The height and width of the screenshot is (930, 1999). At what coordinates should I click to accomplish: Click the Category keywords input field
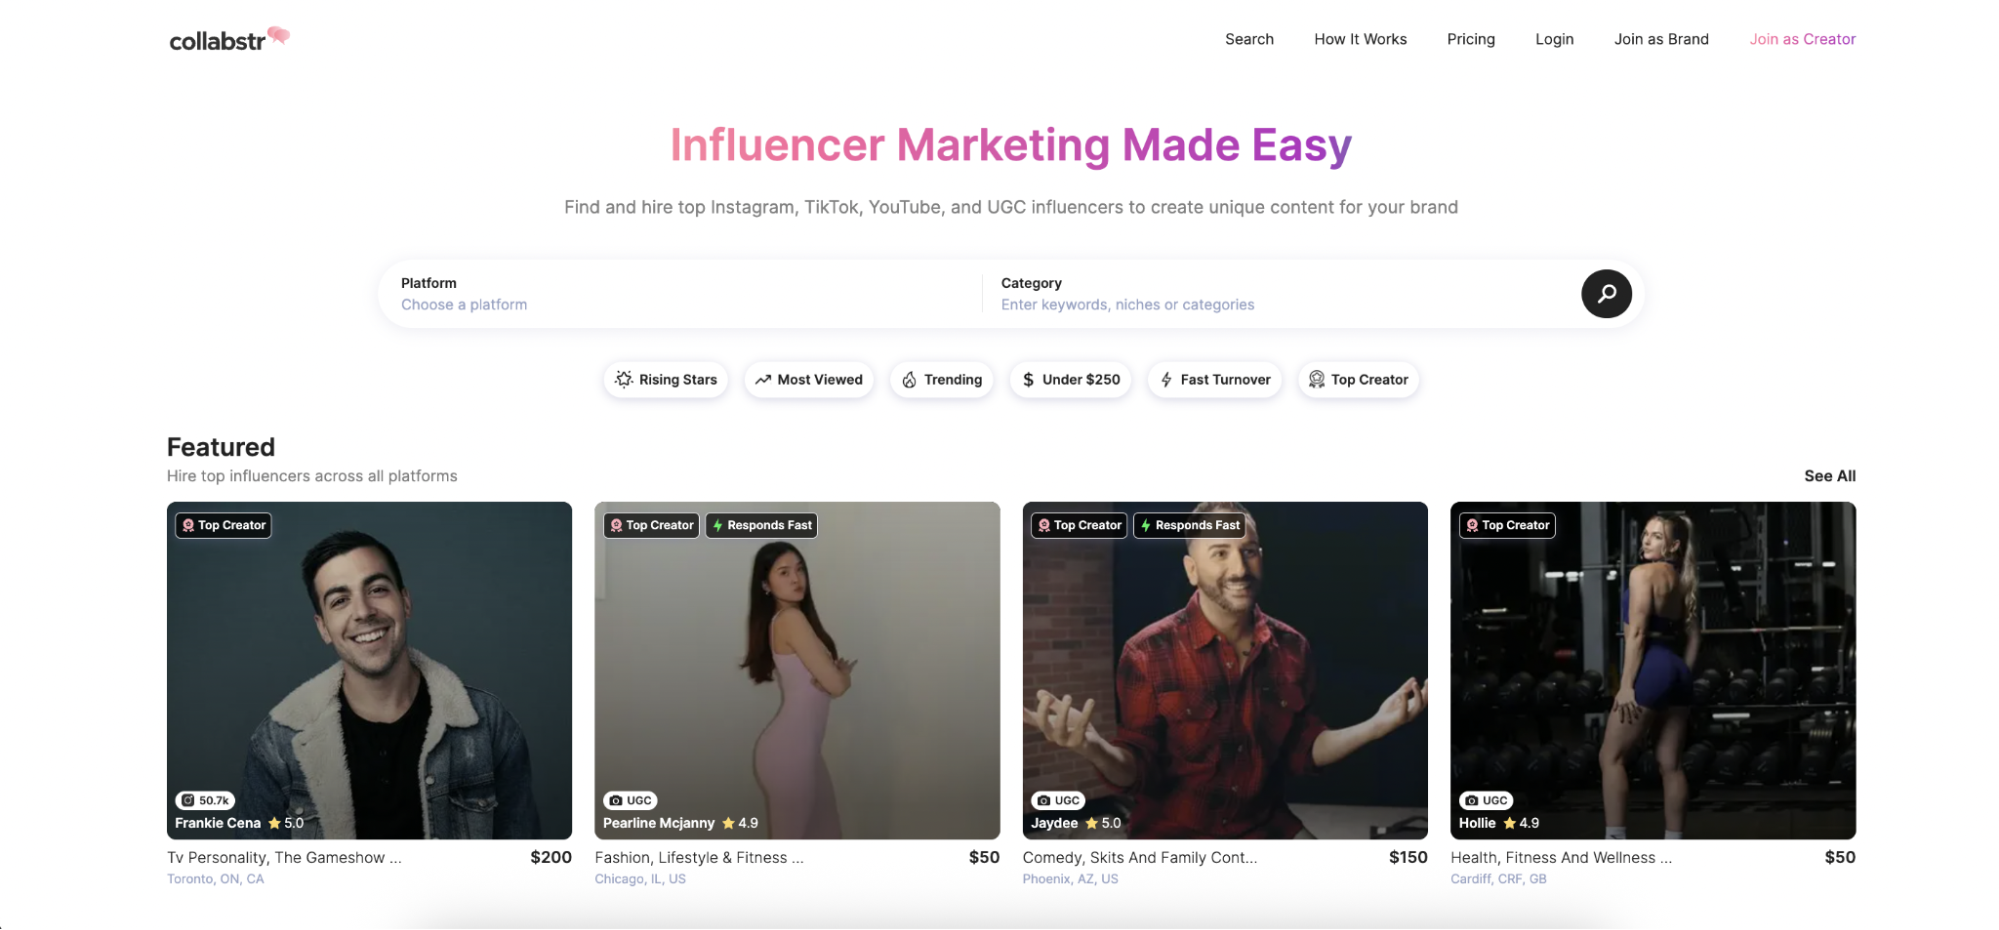pyautogui.click(x=1127, y=305)
